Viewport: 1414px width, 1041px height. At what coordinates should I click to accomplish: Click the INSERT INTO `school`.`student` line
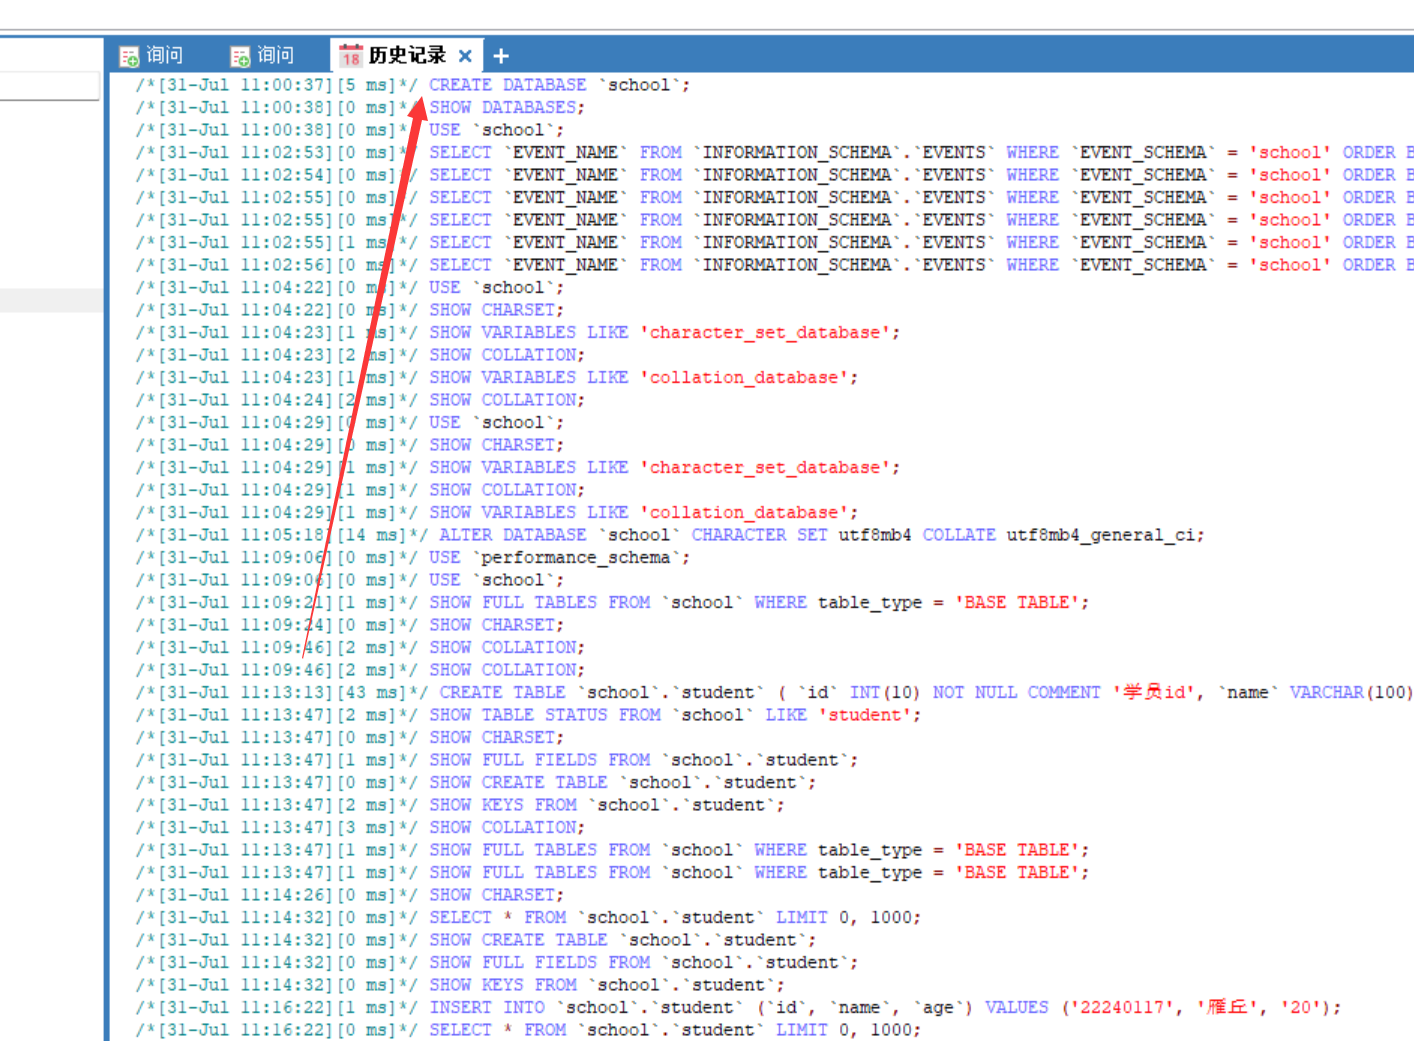738,1007
